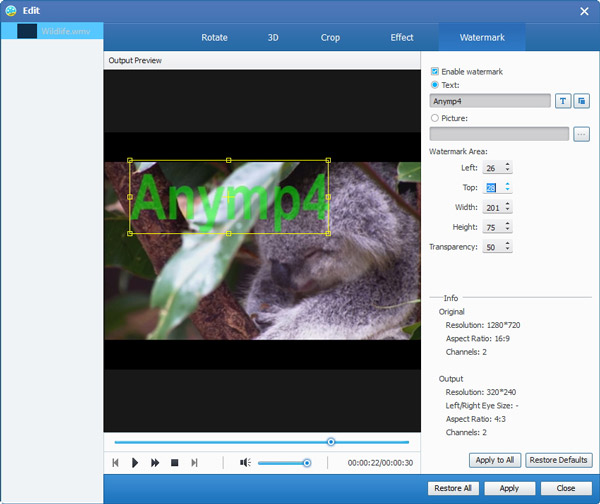The image size is (600, 504).
Task: Click bottom-right handle of watermark box
Action: [x=328, y=233]
